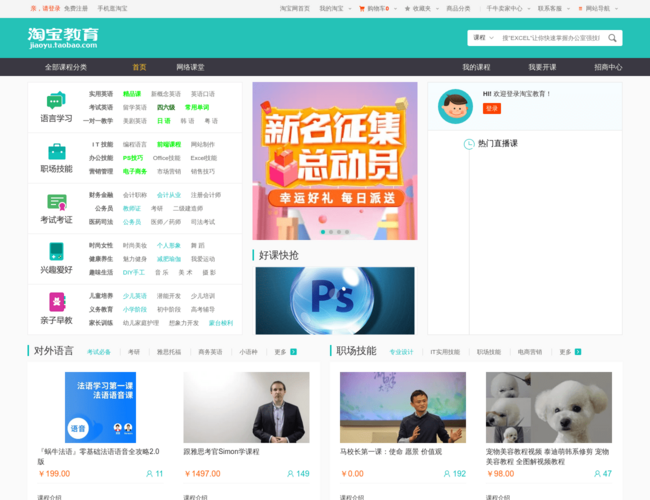Click the arrow icon after 职场技能 更多
Viewport: 650px width, 500px height.
tap(578, 352)
